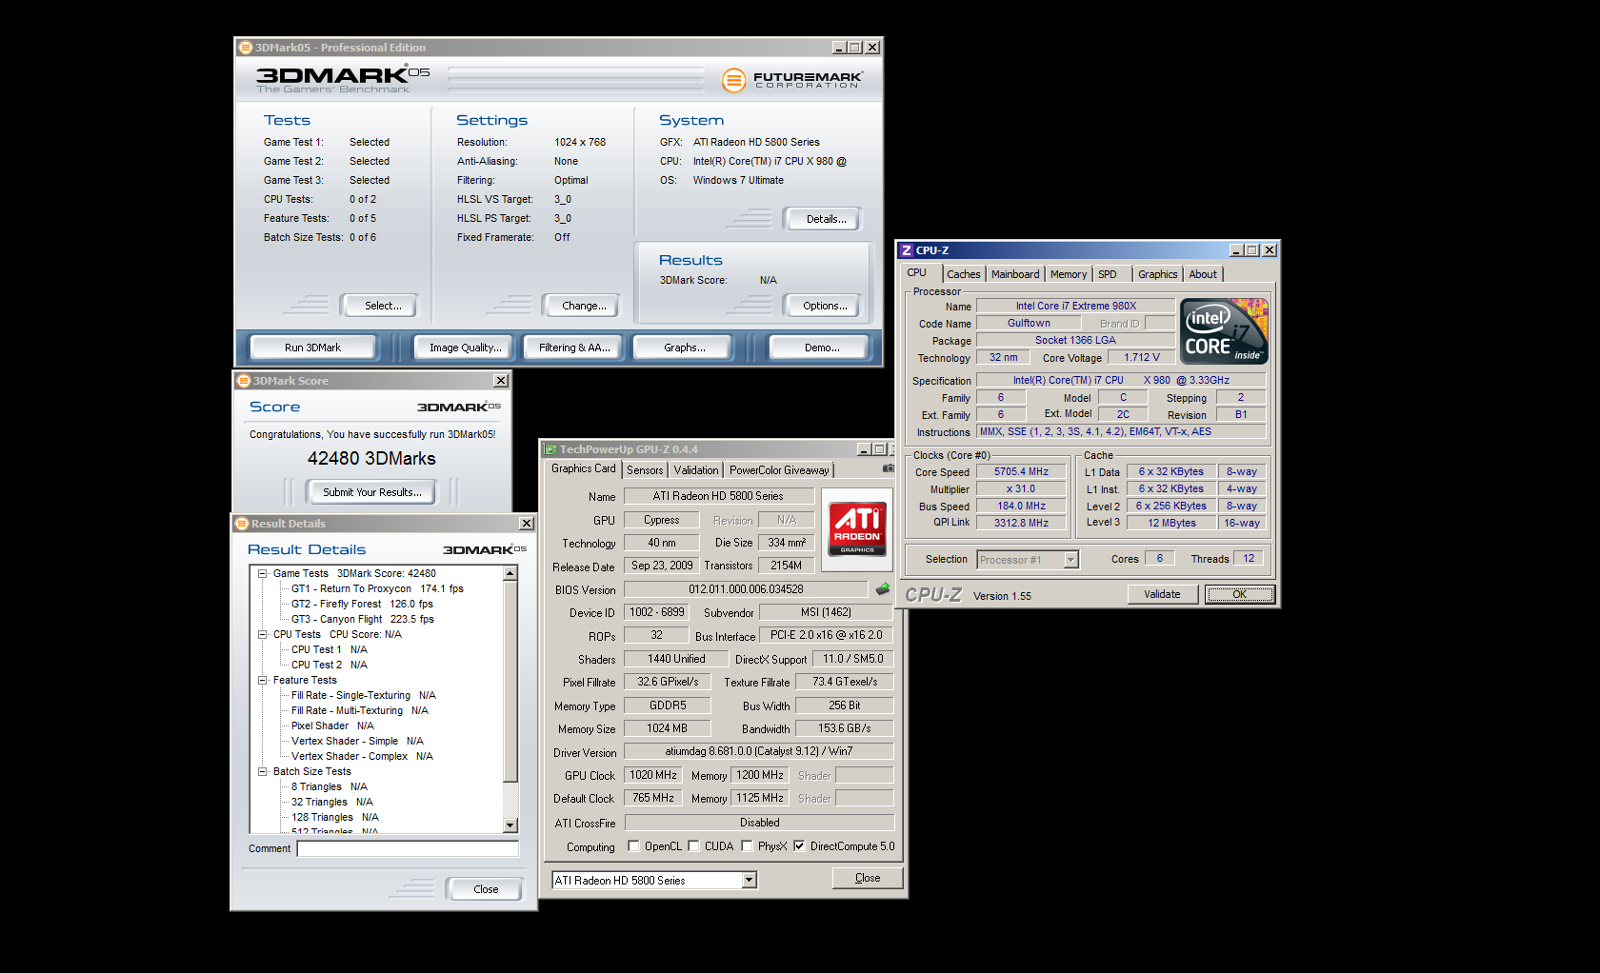Screen dimensions: 1600x974
Task: Collapse the Game Tests tree node
Action: click(x=262, y=573)
